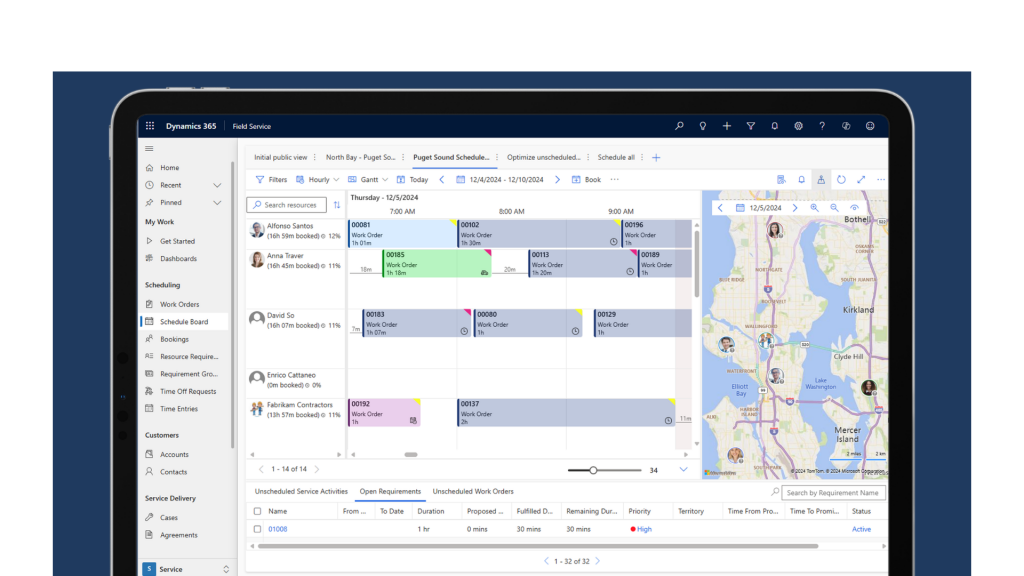Open the Hourly view dropdown
Viewport: 1024px width, 576px height.
click(318, 180)
